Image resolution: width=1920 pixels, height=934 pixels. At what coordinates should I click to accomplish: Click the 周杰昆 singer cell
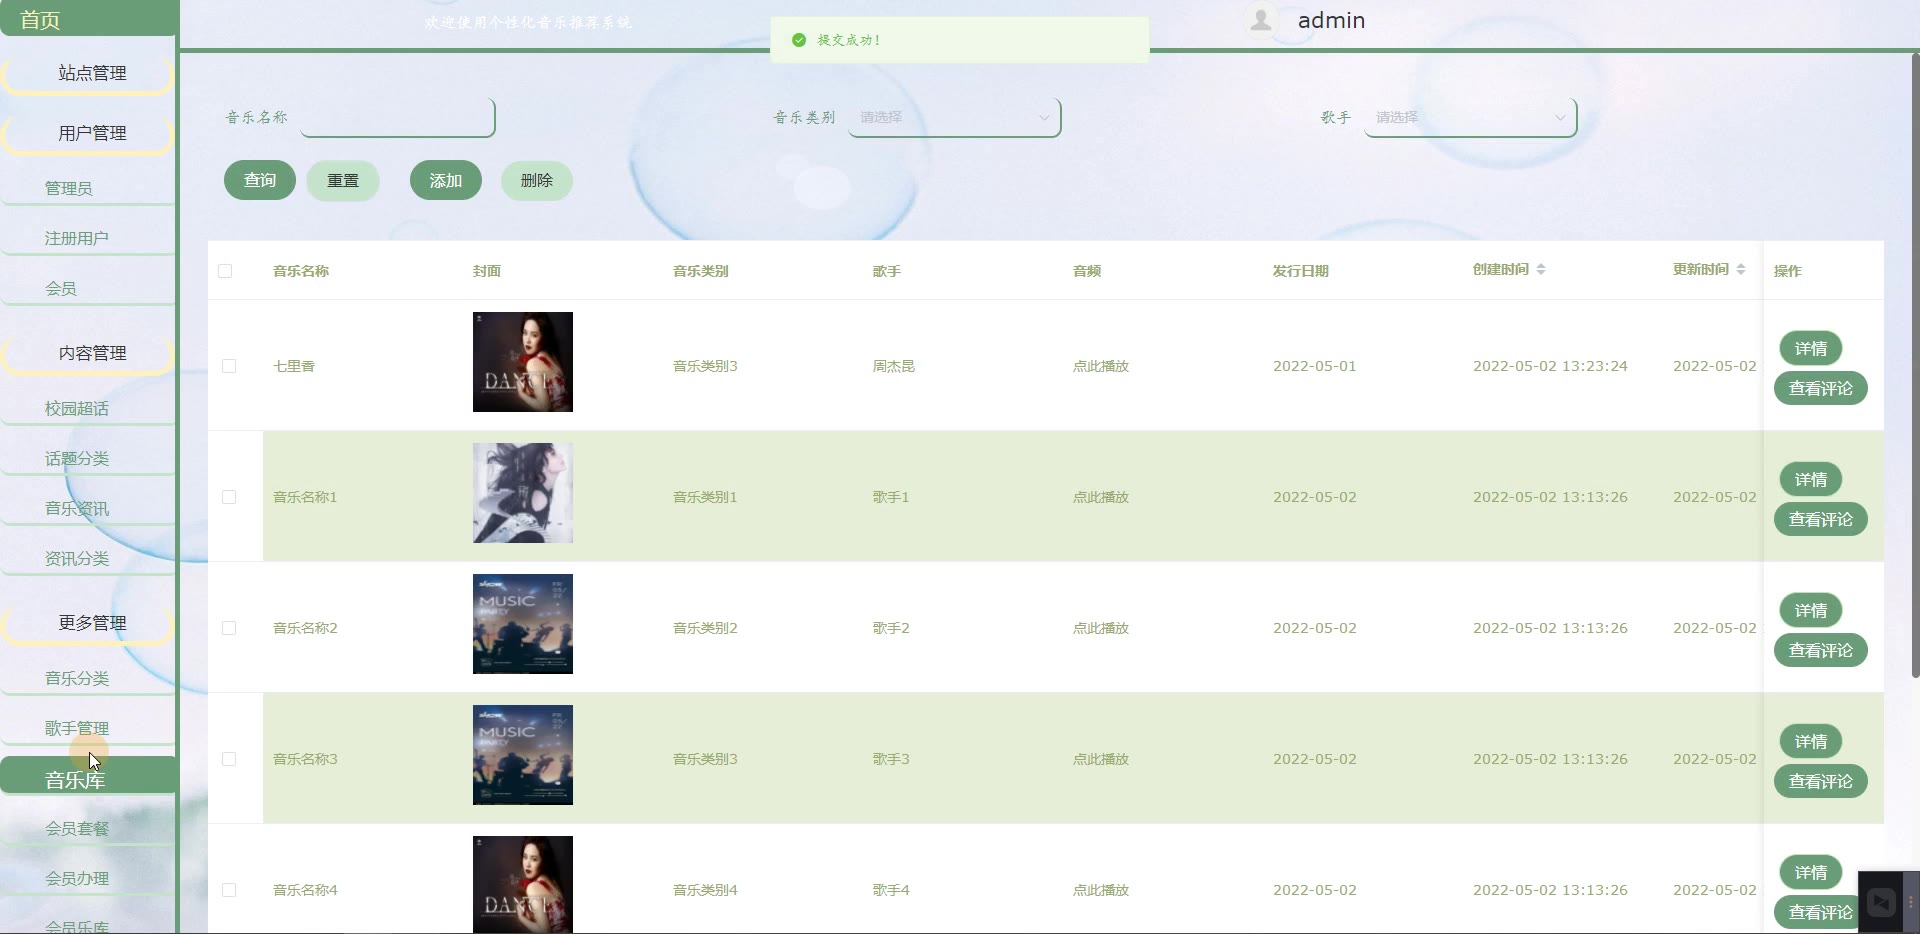pyautogui.click(x=894, y=366)
